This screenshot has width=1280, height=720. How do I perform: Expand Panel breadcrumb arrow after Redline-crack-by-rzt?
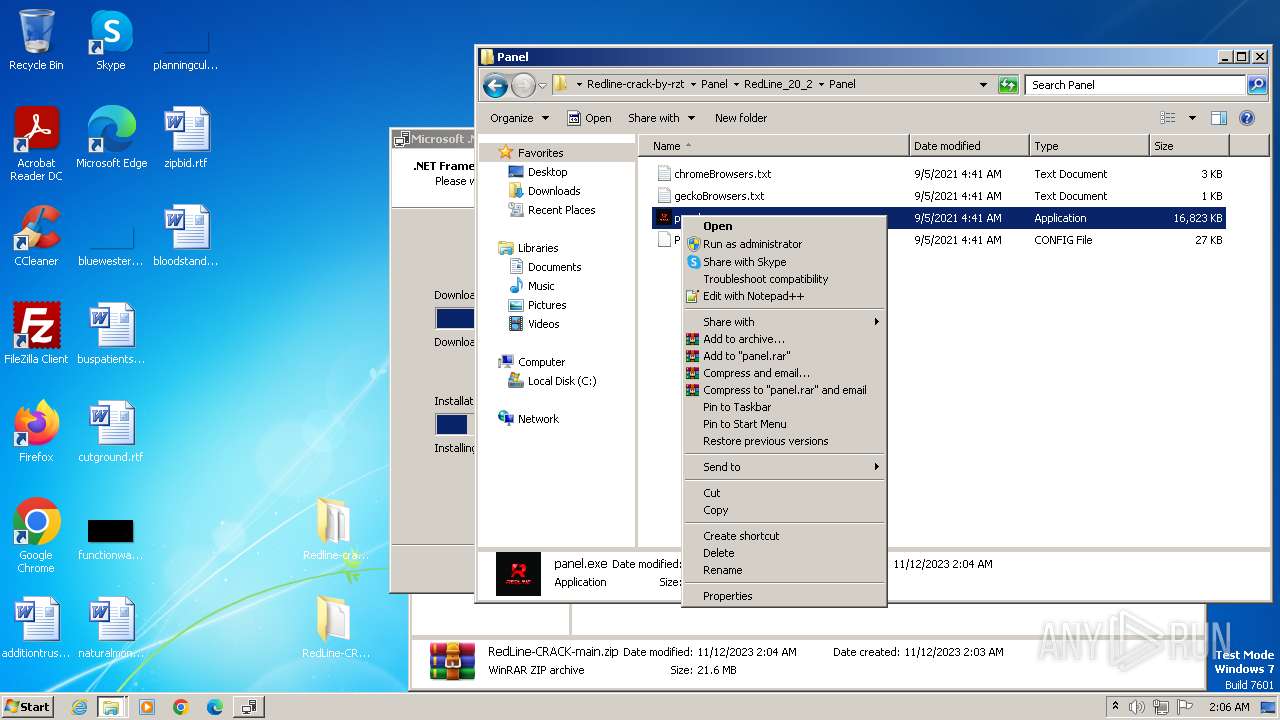693,85
